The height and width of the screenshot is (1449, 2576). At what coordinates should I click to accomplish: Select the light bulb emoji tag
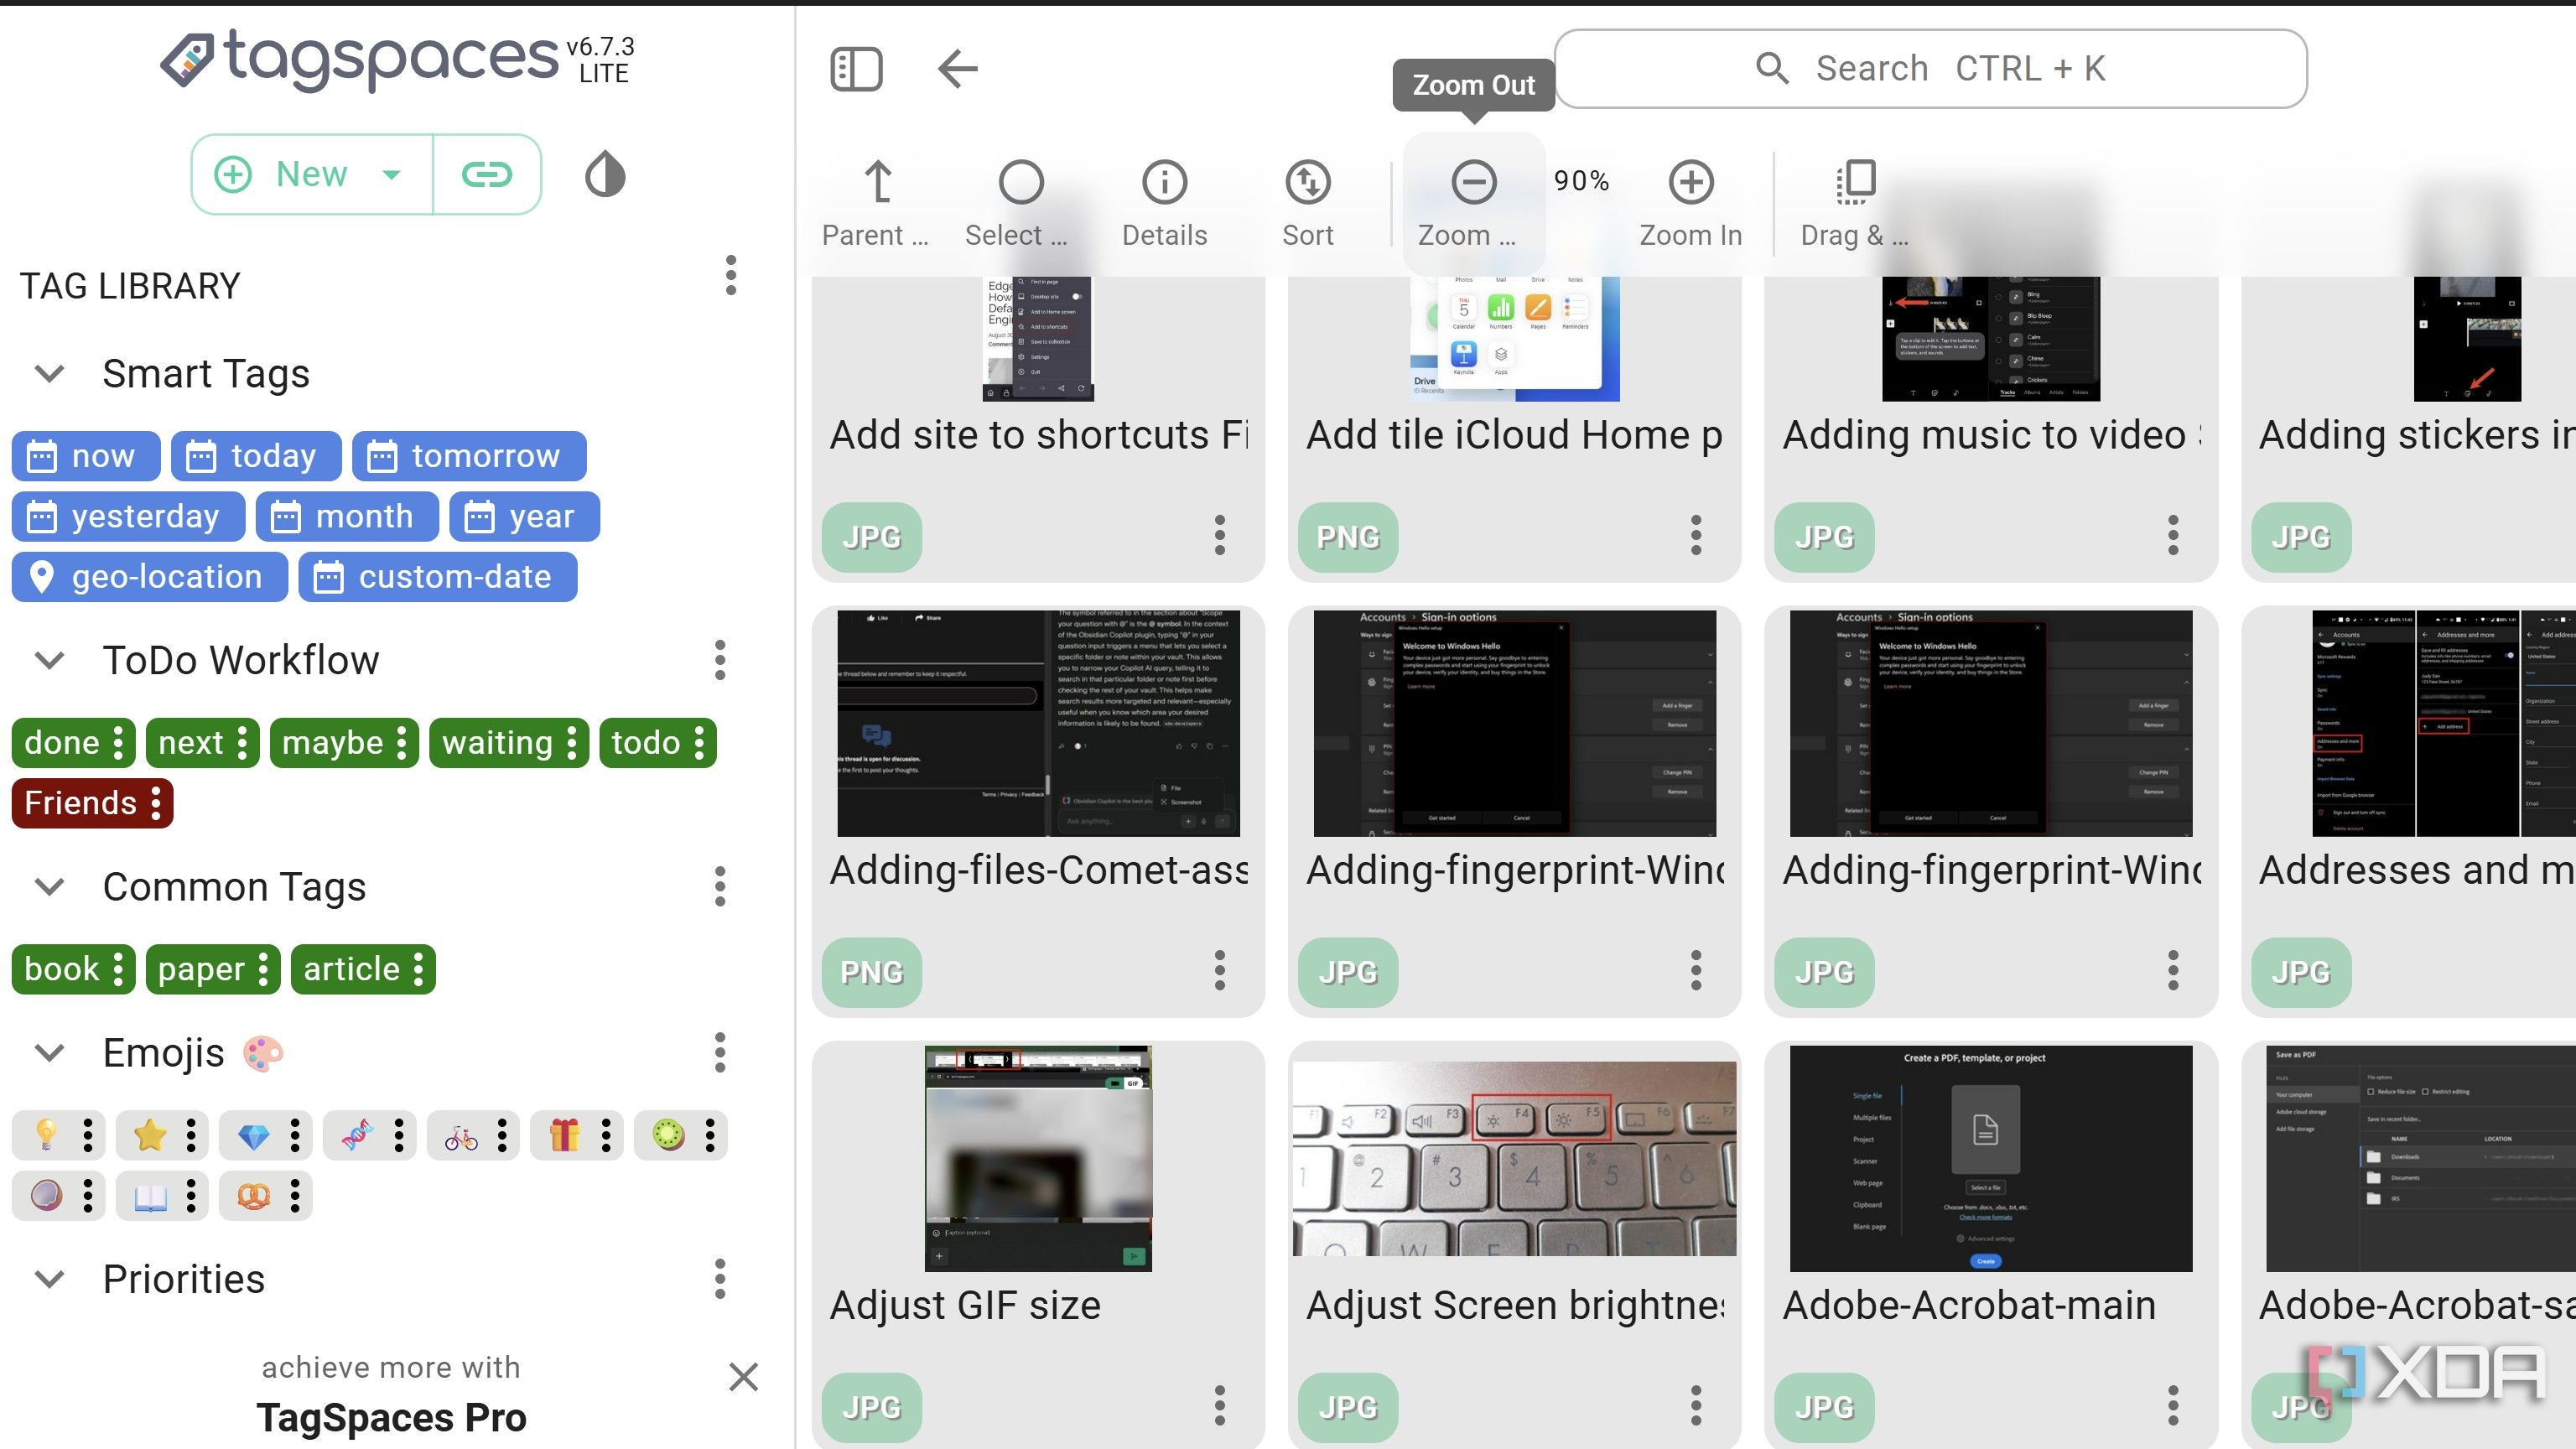[x=46, y=1136]
